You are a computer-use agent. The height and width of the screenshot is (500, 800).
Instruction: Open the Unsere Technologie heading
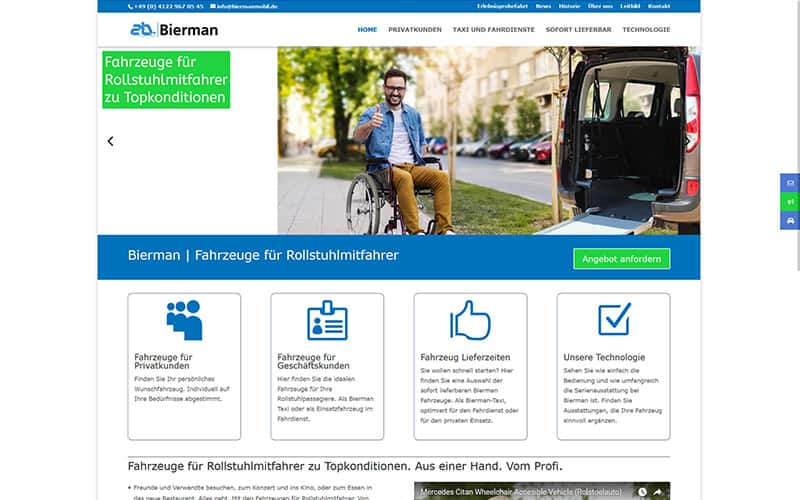click(x=604, y=357)
